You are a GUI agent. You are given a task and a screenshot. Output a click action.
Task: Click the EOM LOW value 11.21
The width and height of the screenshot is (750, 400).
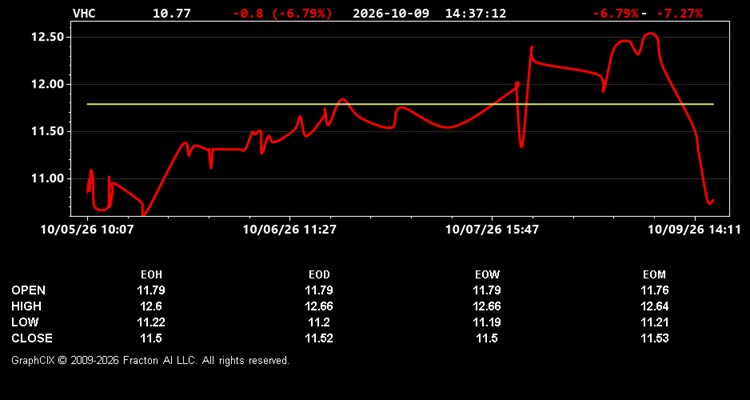654,322
